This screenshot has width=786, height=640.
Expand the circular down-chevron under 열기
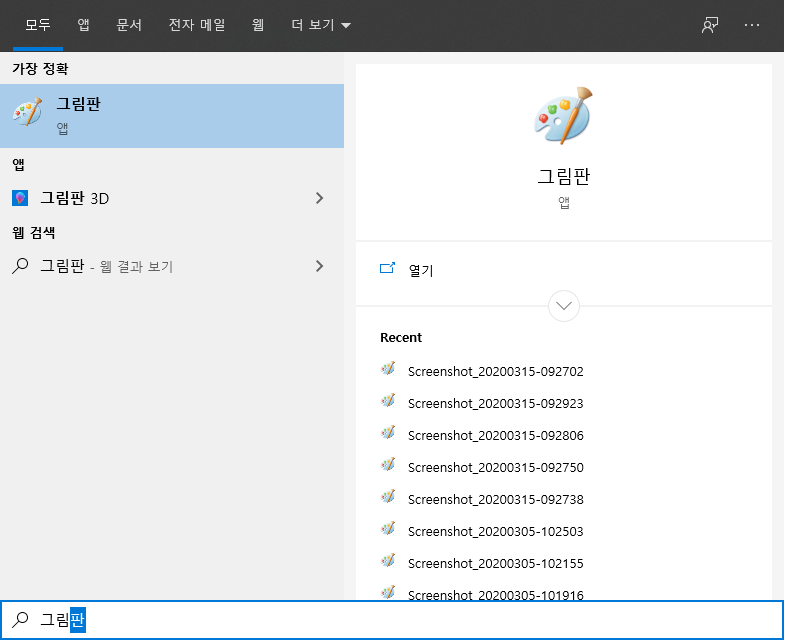click(564, 305)
